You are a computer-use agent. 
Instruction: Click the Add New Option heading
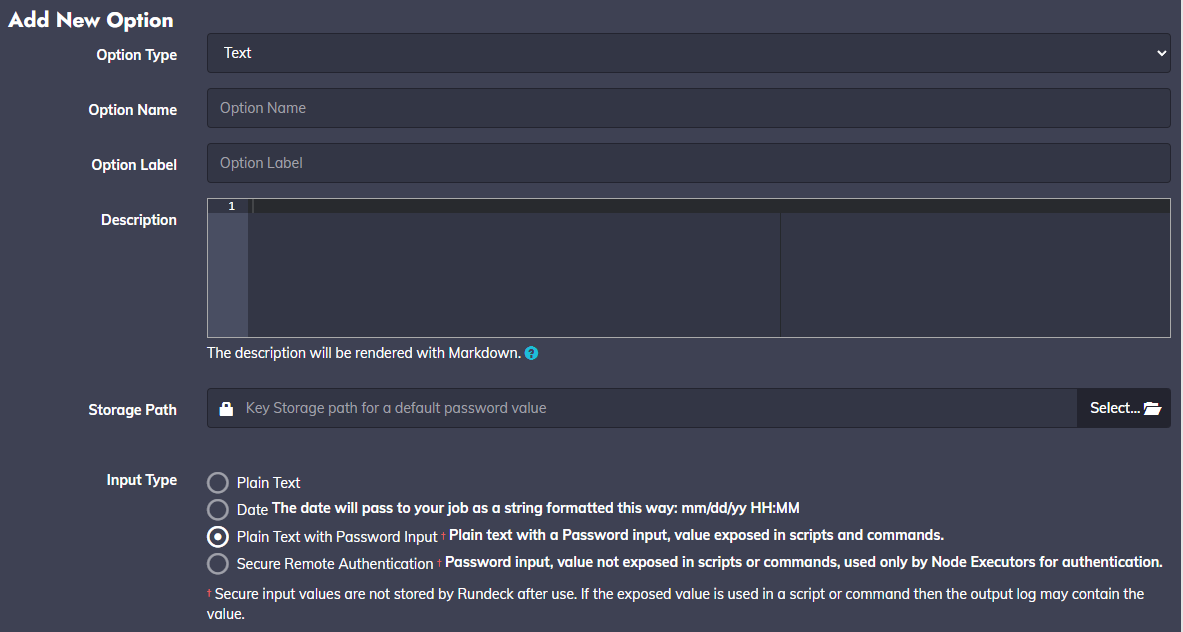91,20
